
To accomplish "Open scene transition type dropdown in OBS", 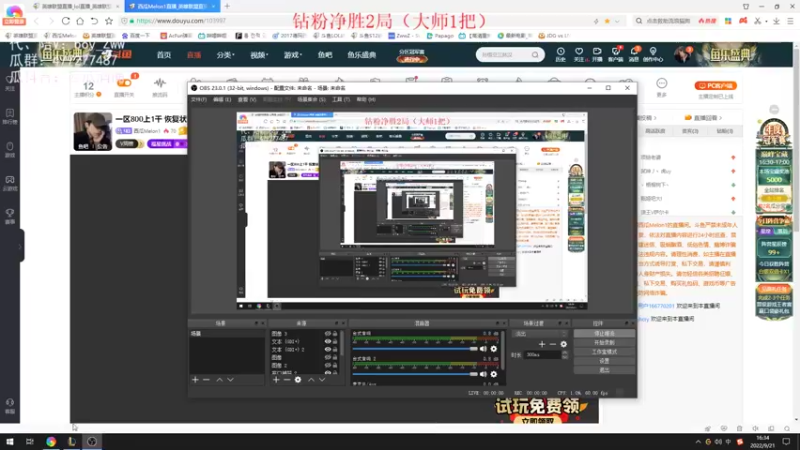I will click(540, 334).
